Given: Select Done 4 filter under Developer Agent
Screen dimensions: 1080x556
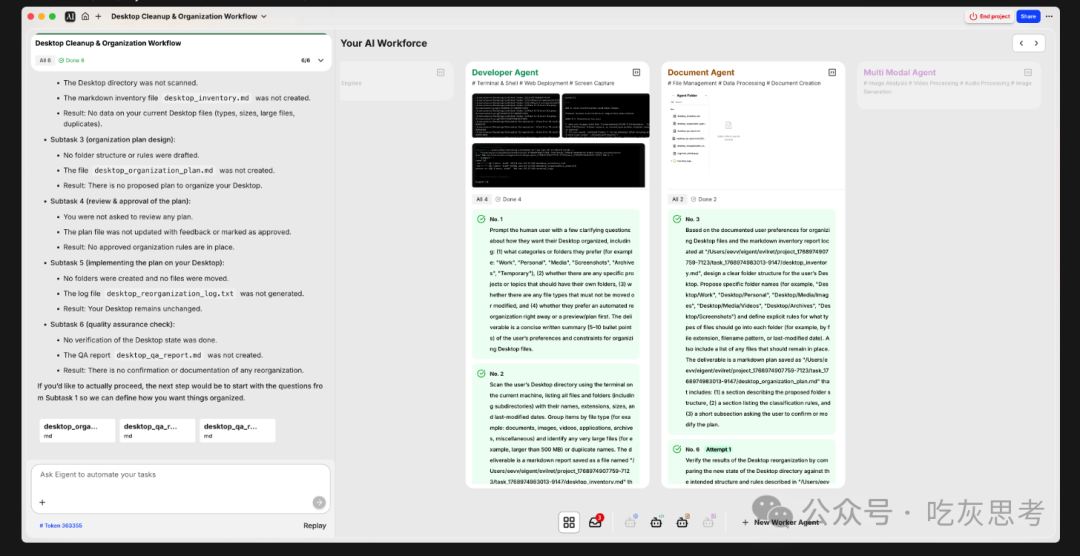Looking at the screenshot, I should (x=508, y=199).
